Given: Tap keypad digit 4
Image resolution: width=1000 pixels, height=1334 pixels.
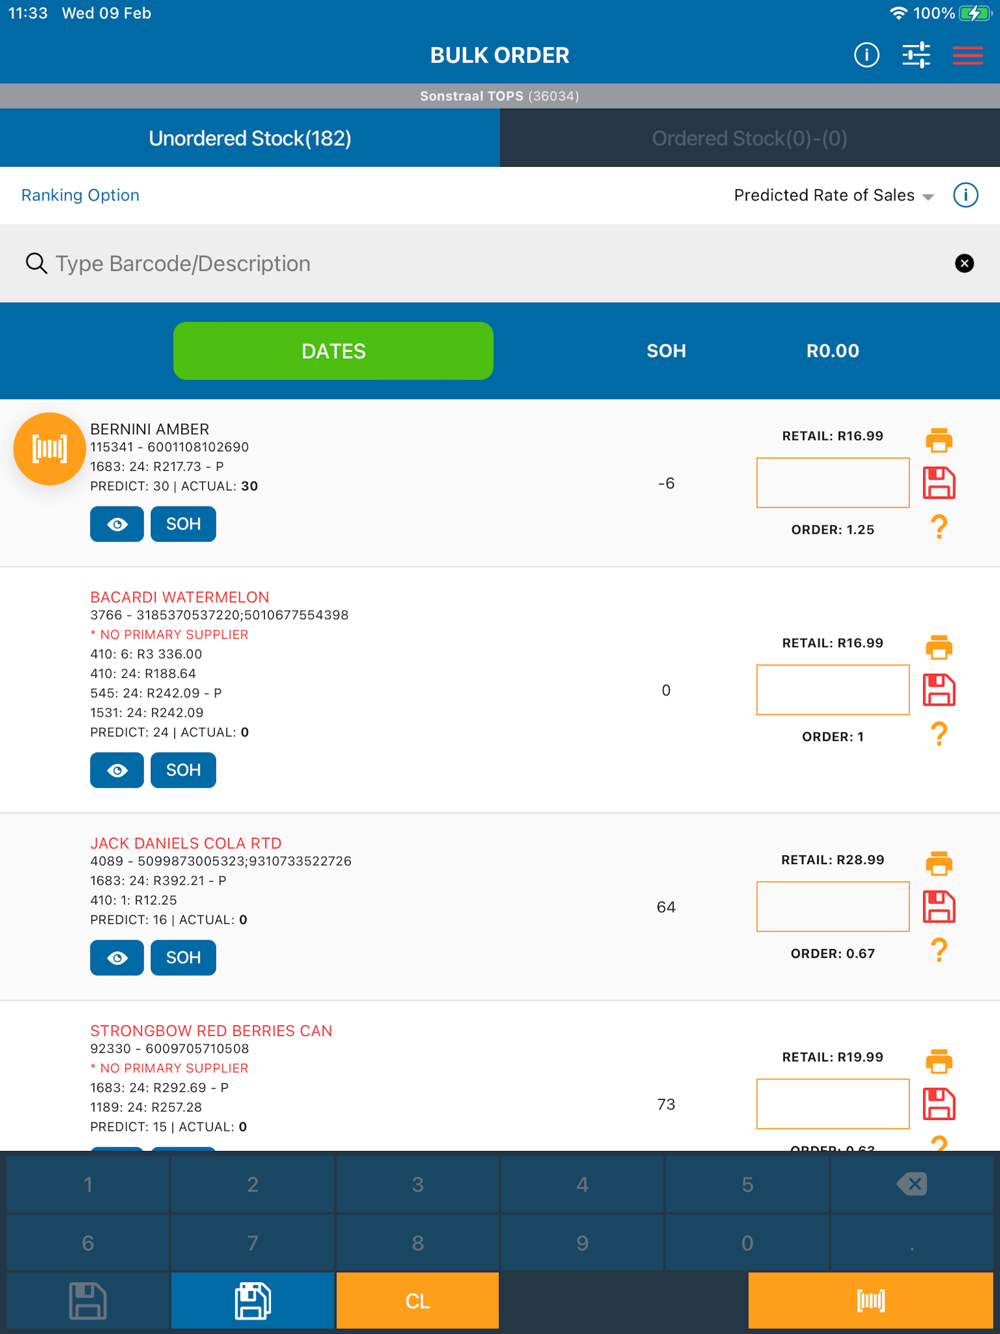Looking at the screenshot, I should click(x=582, y=1184).
